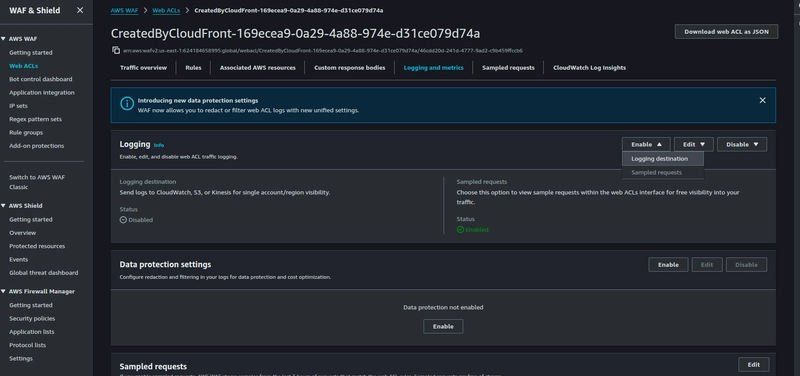Collapse the AWS Shield sidebar section
800x376 pixels.
click(4, 206)
